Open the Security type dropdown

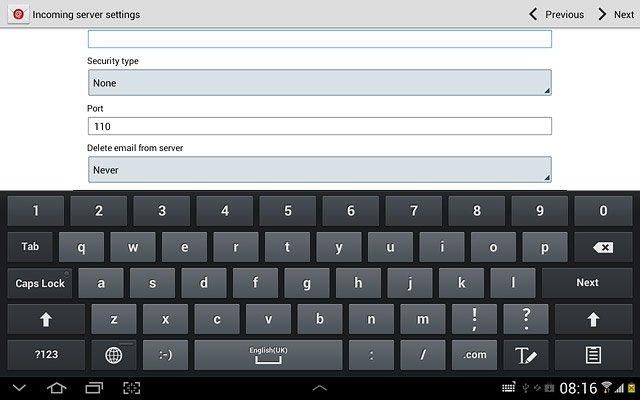320,82
